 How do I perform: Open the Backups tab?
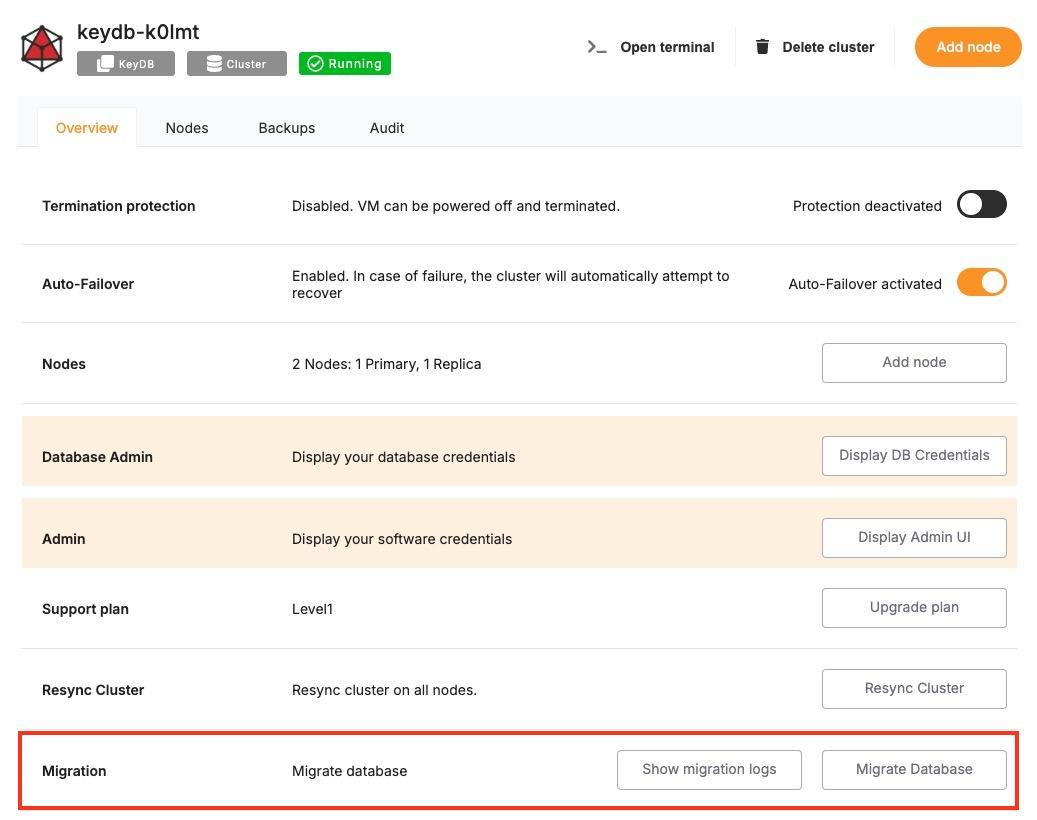click(286, 128)
